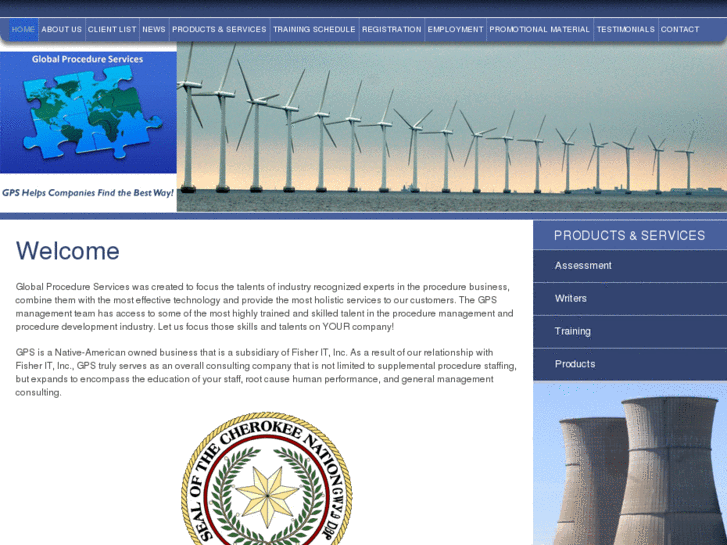Click the wind turbines banner image
The width and height of the screenshot is (727, 545).
(x=452, y=127)
